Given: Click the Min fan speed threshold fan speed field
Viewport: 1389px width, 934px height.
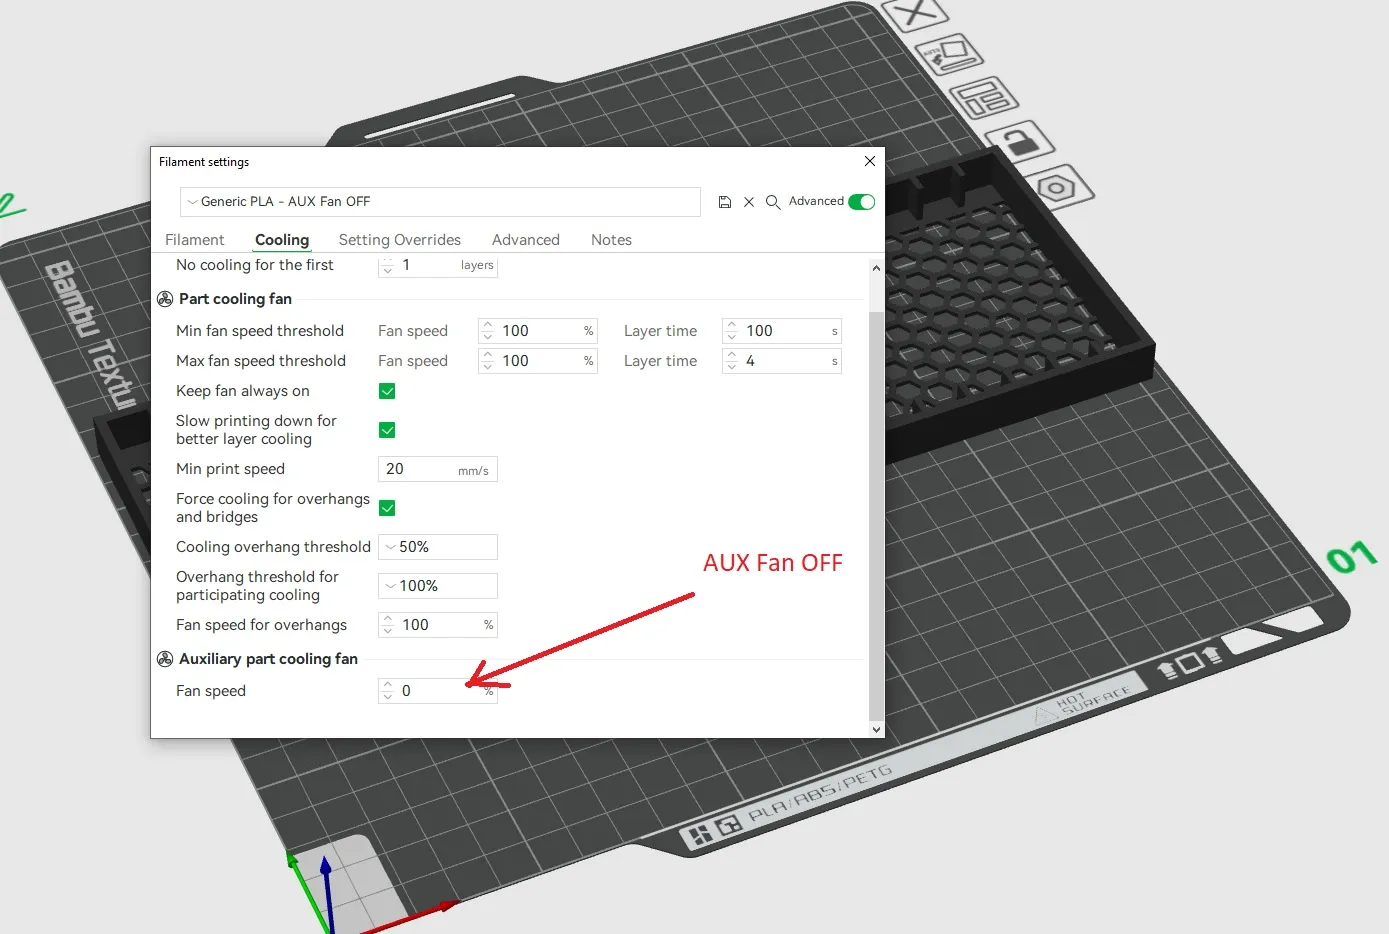Looking at the screenshot, I should click(x=540, y=331).
